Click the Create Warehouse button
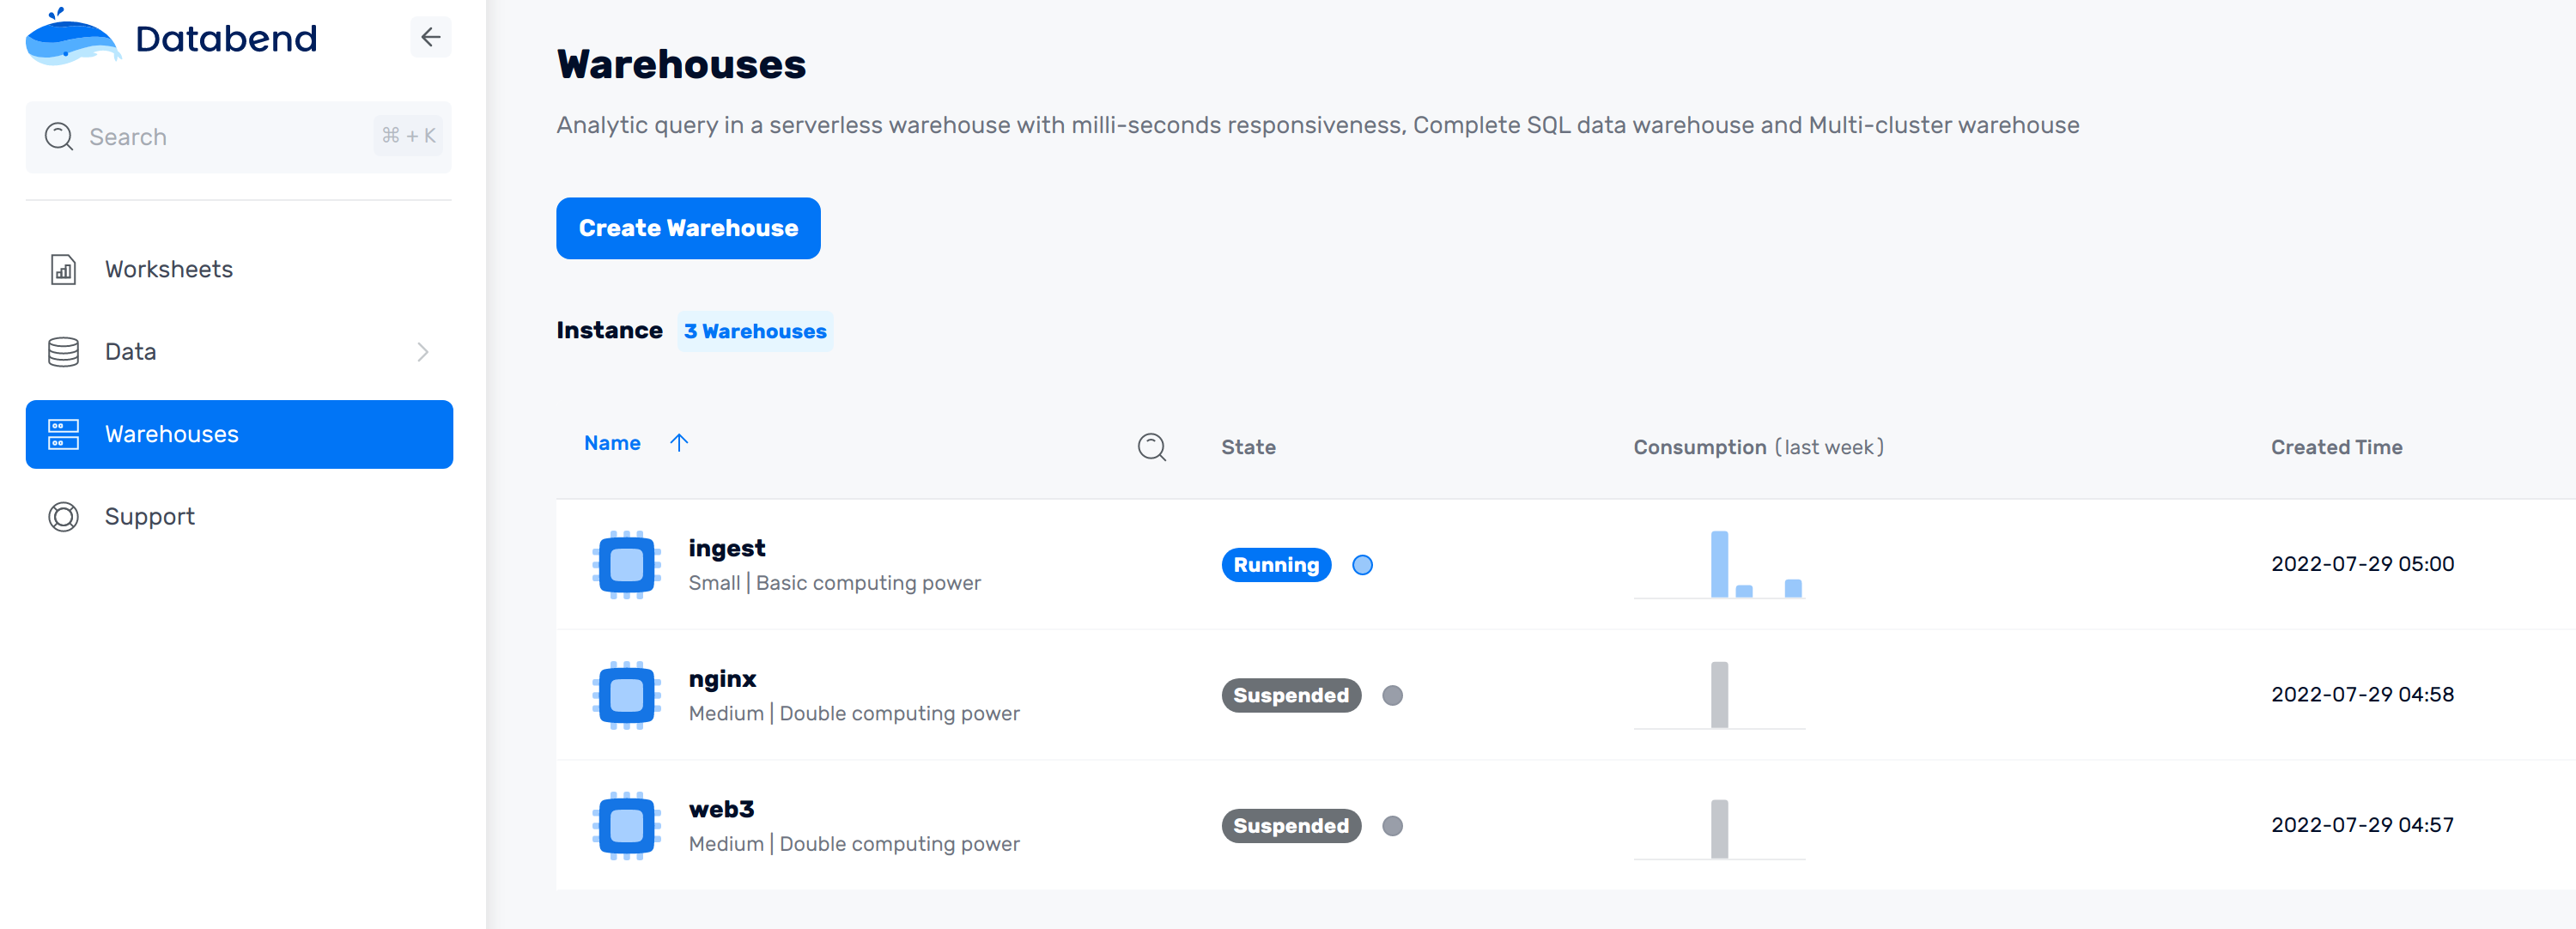Viewport: 2576px width, 929px height. point(688,228)
